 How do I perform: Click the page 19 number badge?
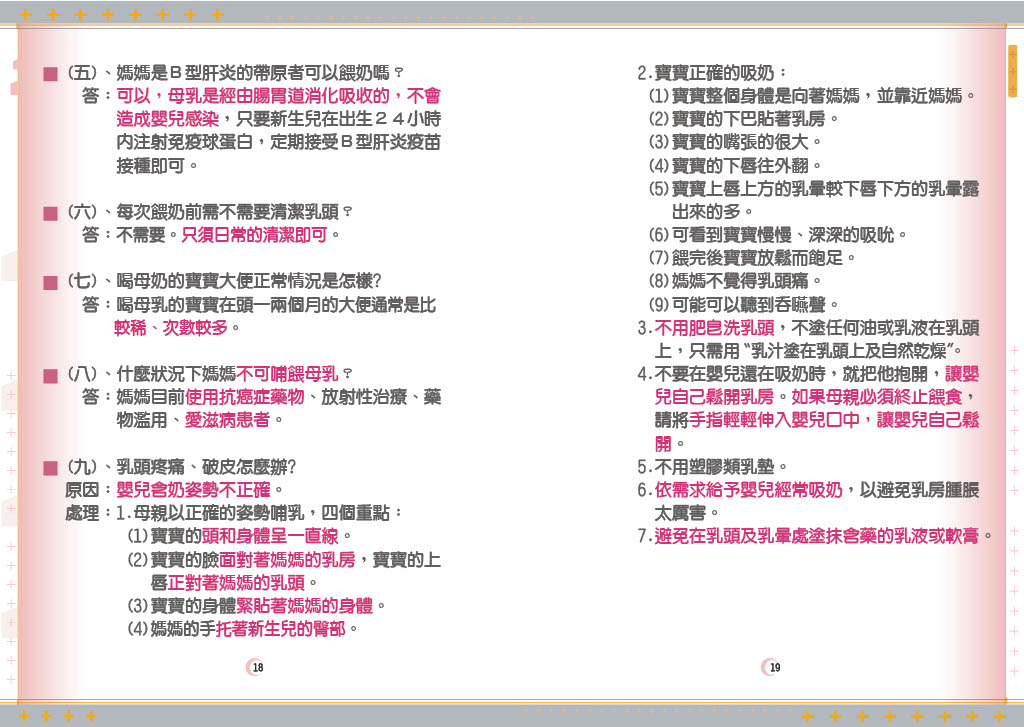pyautogui.click(x=773, y=667)
